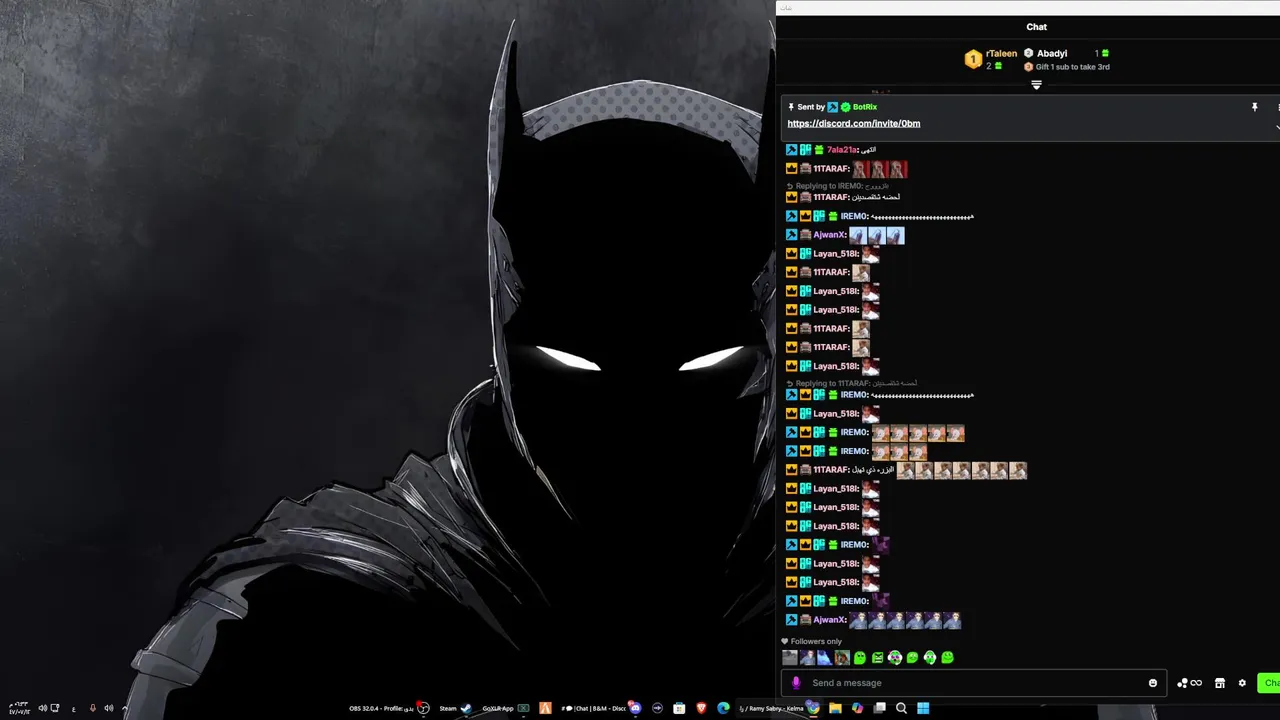Click the BotRix sender name
Viewport: 1280px width, 720px height.
[865, 107]
